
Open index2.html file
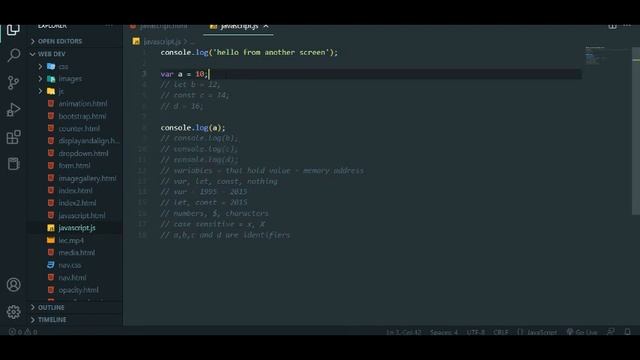pos(78,203)
